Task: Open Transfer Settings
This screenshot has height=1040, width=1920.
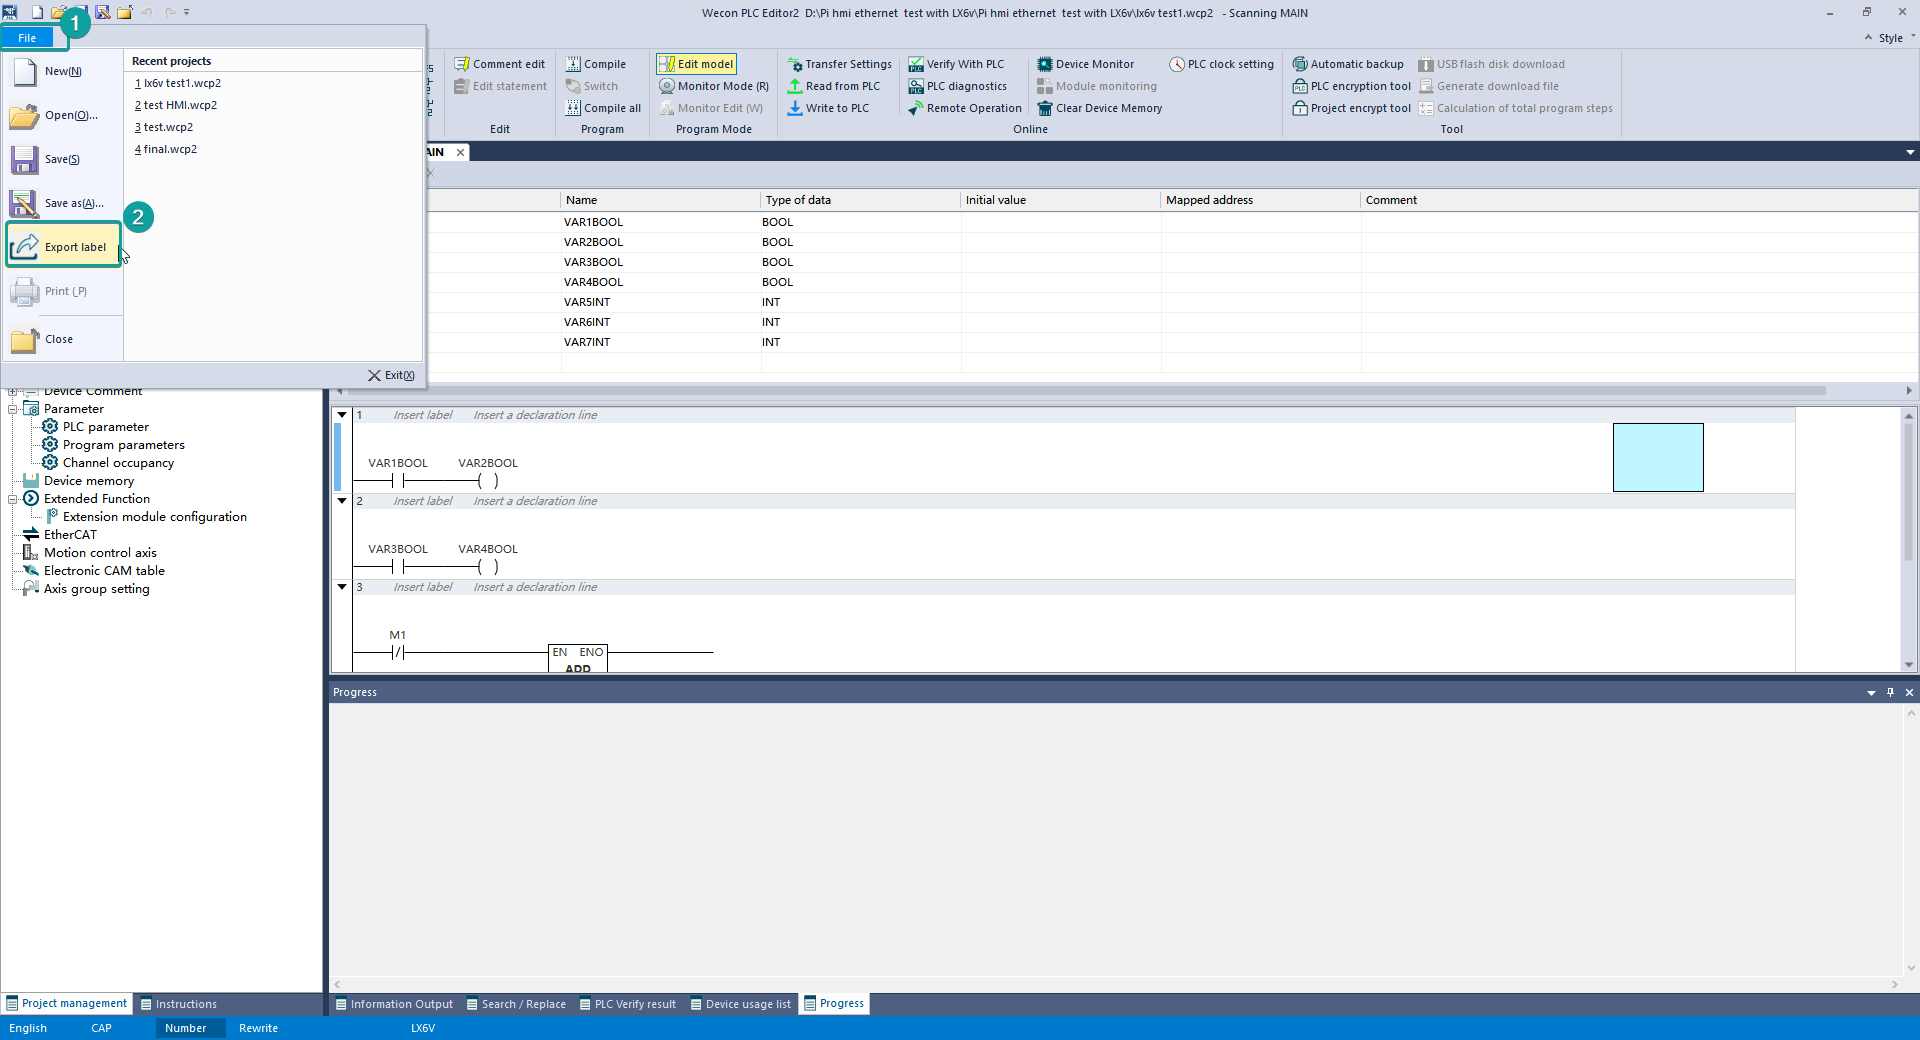Action: [x=839, y=64]
